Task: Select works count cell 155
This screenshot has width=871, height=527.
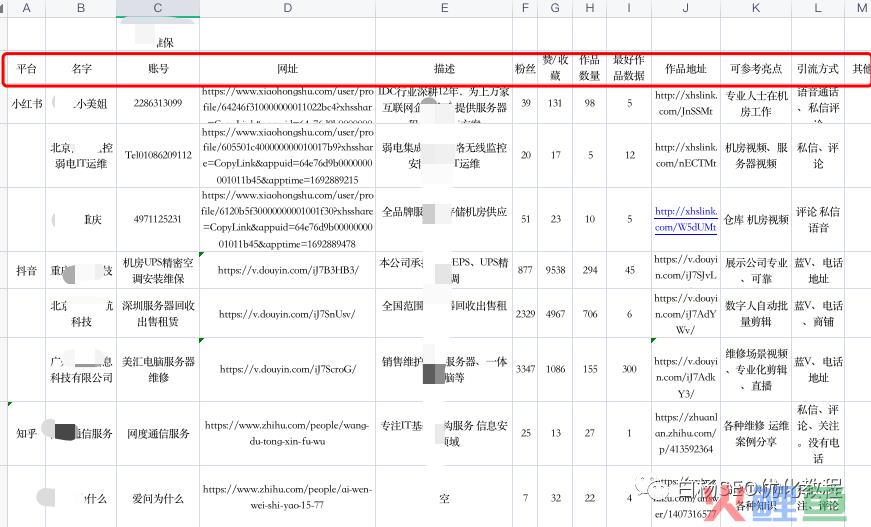Action: click(x=589, y=370)
